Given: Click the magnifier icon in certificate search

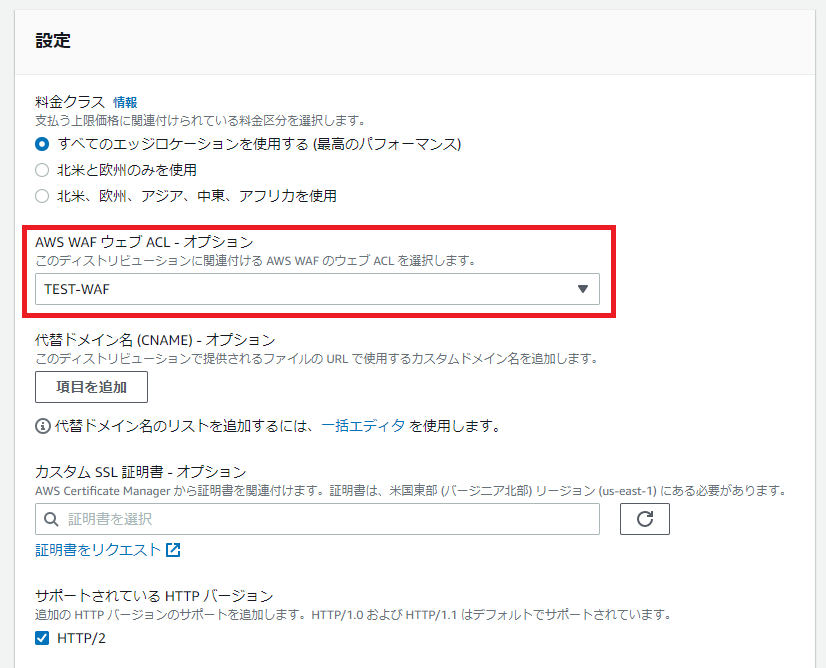Looking at the screenshot, I should click(x=51, y=519).
